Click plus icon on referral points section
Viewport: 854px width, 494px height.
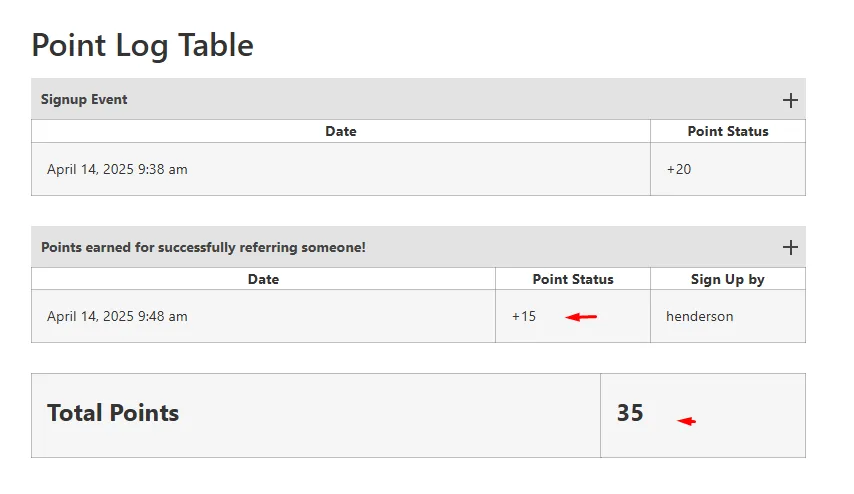click(790, 247)
